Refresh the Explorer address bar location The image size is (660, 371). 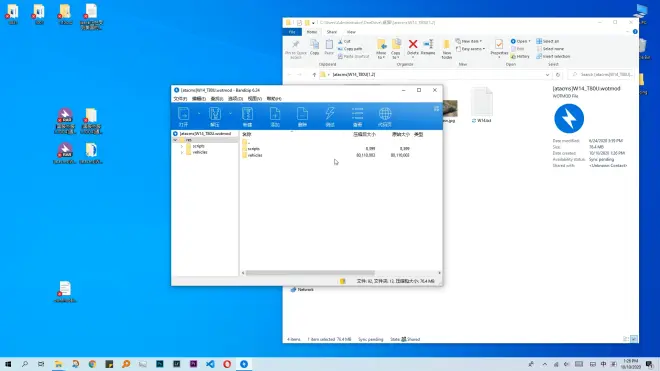(558, 75)
